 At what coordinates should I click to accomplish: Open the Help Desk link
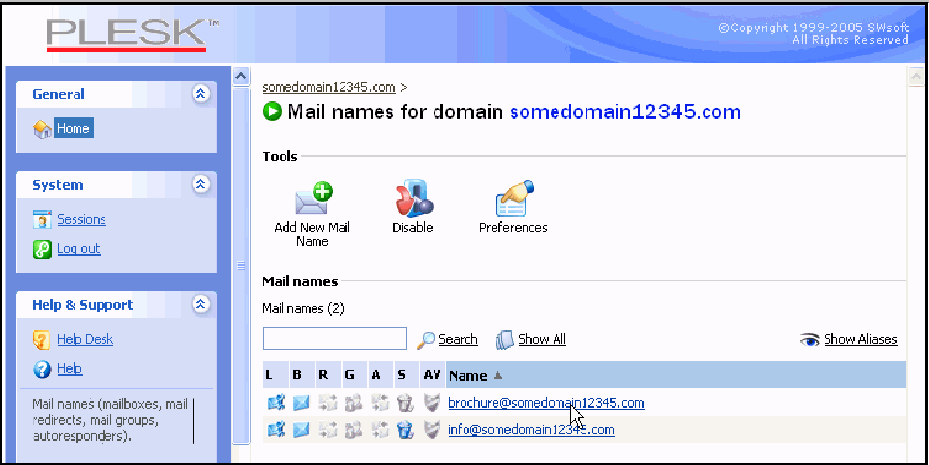coord(85,339)
